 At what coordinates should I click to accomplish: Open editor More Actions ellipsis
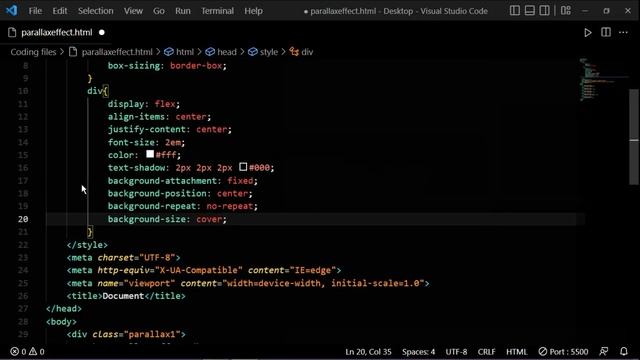point(623,32)
